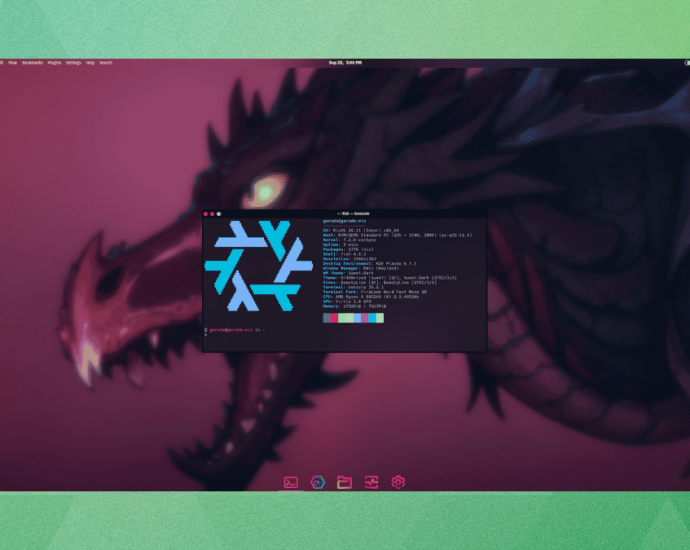Click the WM Theme line

click(348, 273)
